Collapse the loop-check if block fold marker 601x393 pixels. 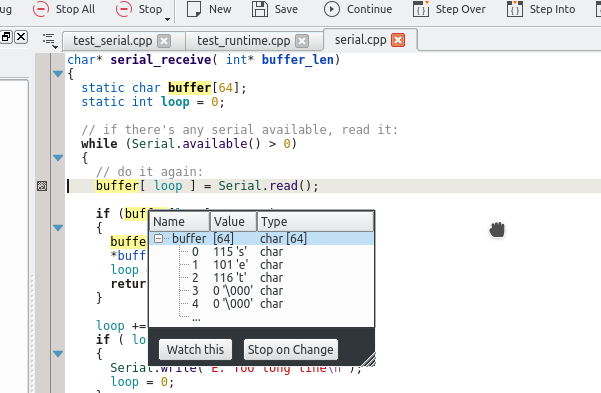click(58, 354)
